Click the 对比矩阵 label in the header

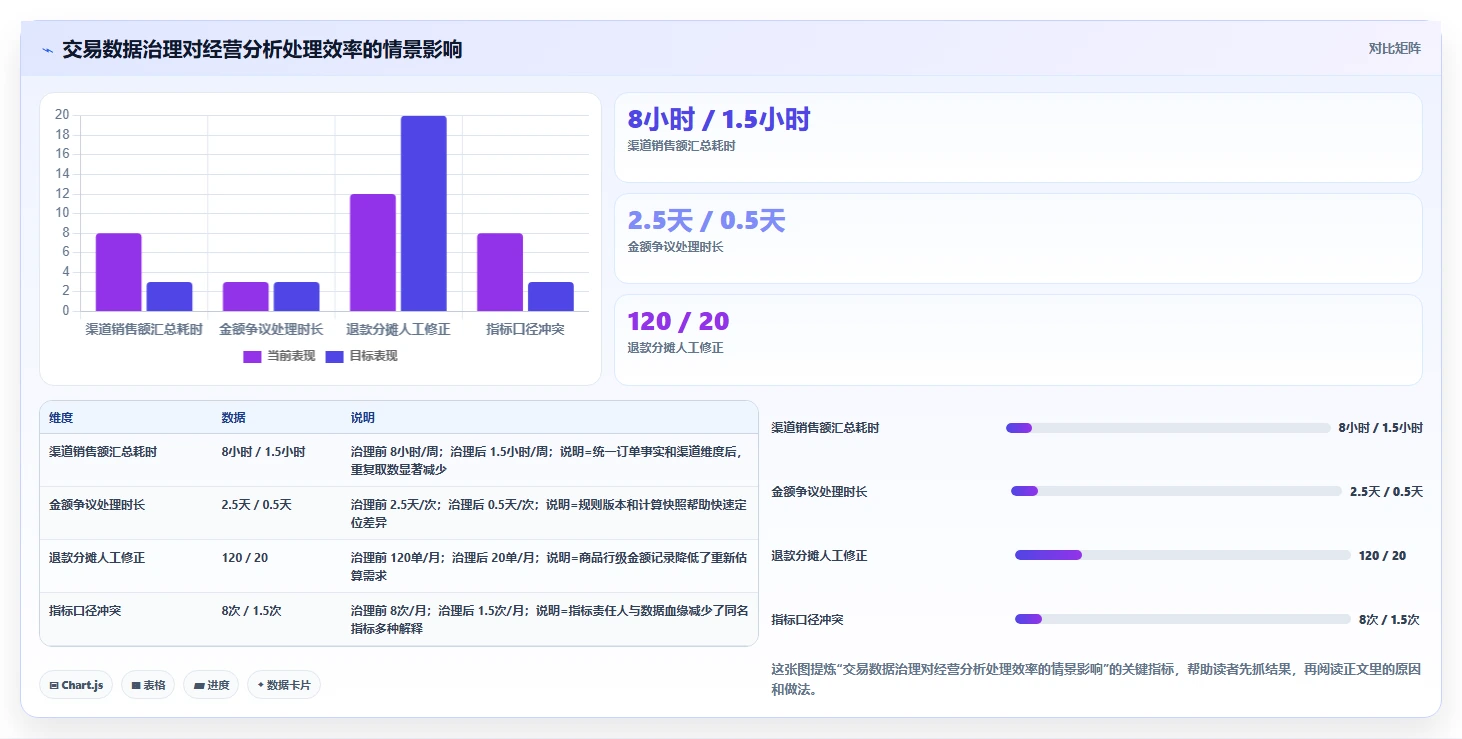point(1395,48)
